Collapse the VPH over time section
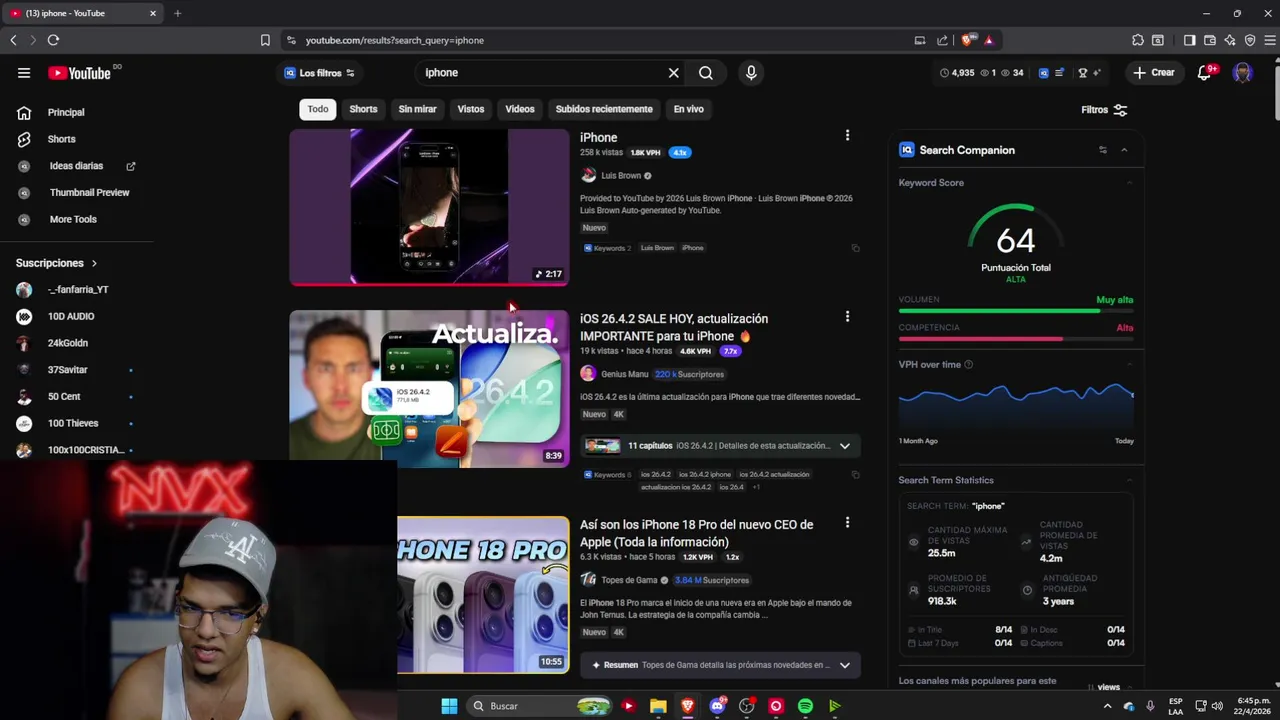Viewport: 1280px width, 720px height. coord(1129,365)
